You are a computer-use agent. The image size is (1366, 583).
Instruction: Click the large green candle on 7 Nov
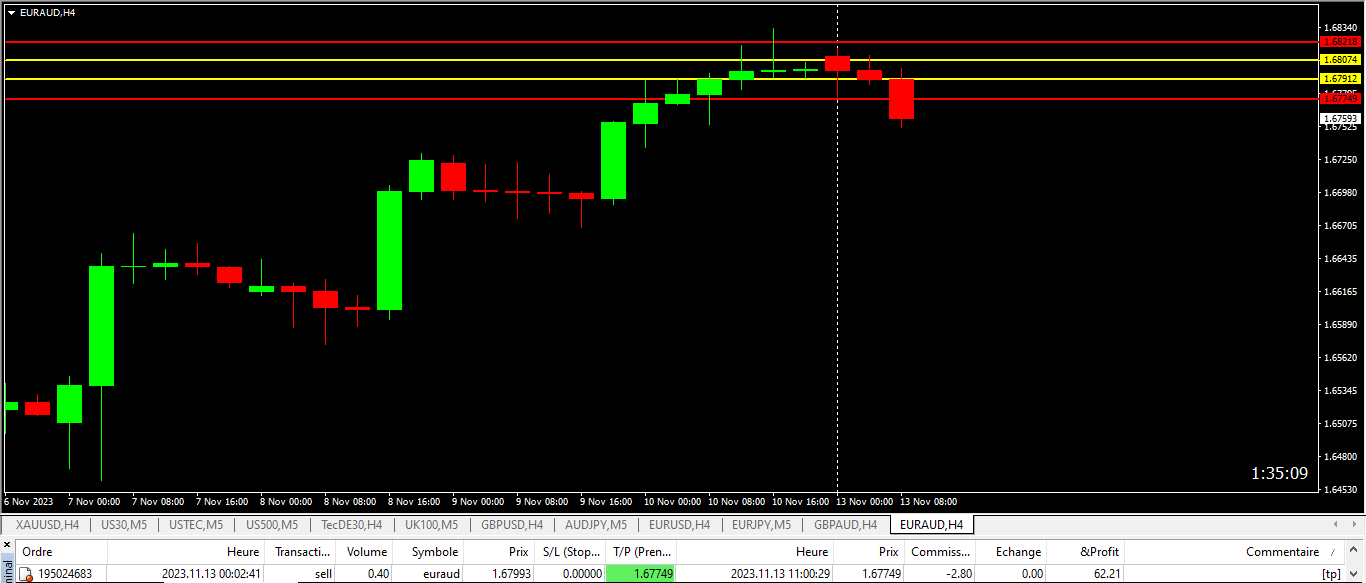(101, 325)
